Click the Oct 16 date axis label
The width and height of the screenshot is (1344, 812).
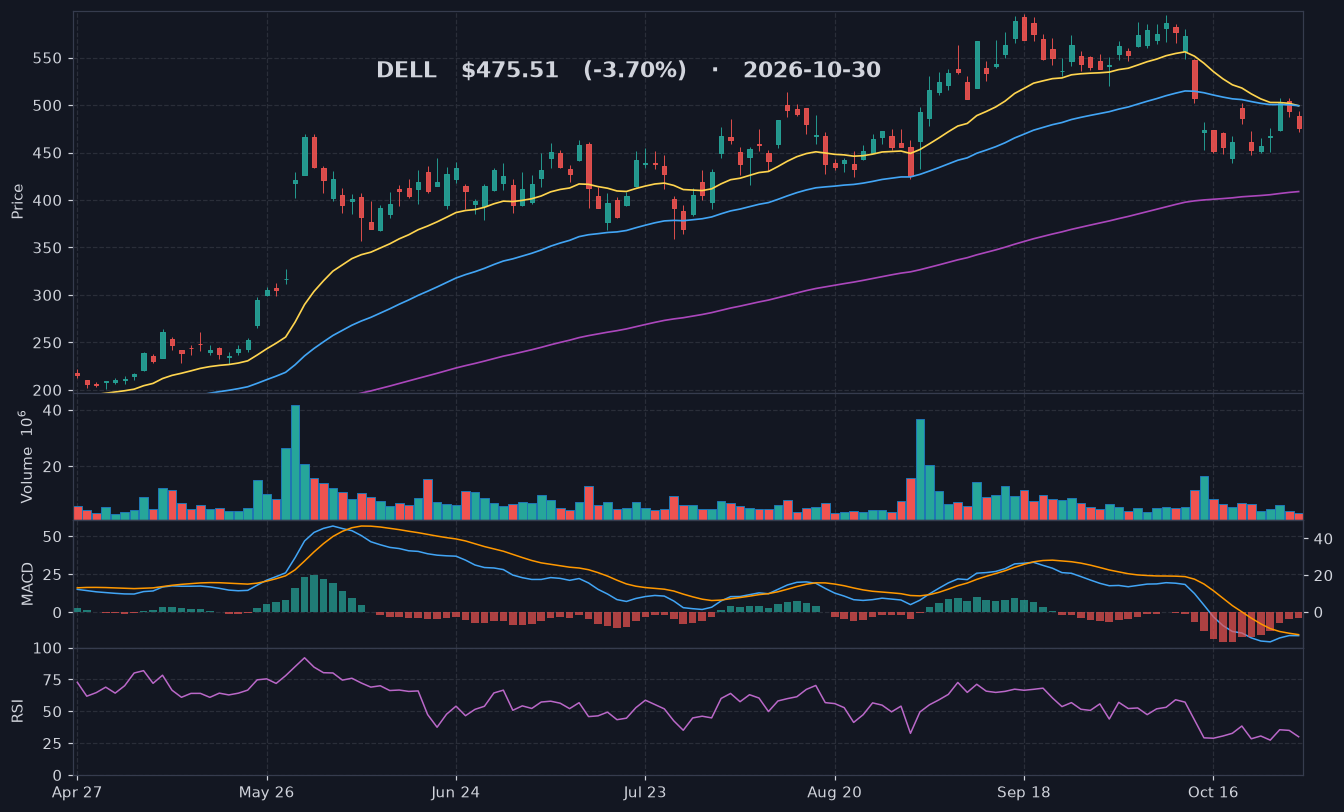(x=1213, y=792)
